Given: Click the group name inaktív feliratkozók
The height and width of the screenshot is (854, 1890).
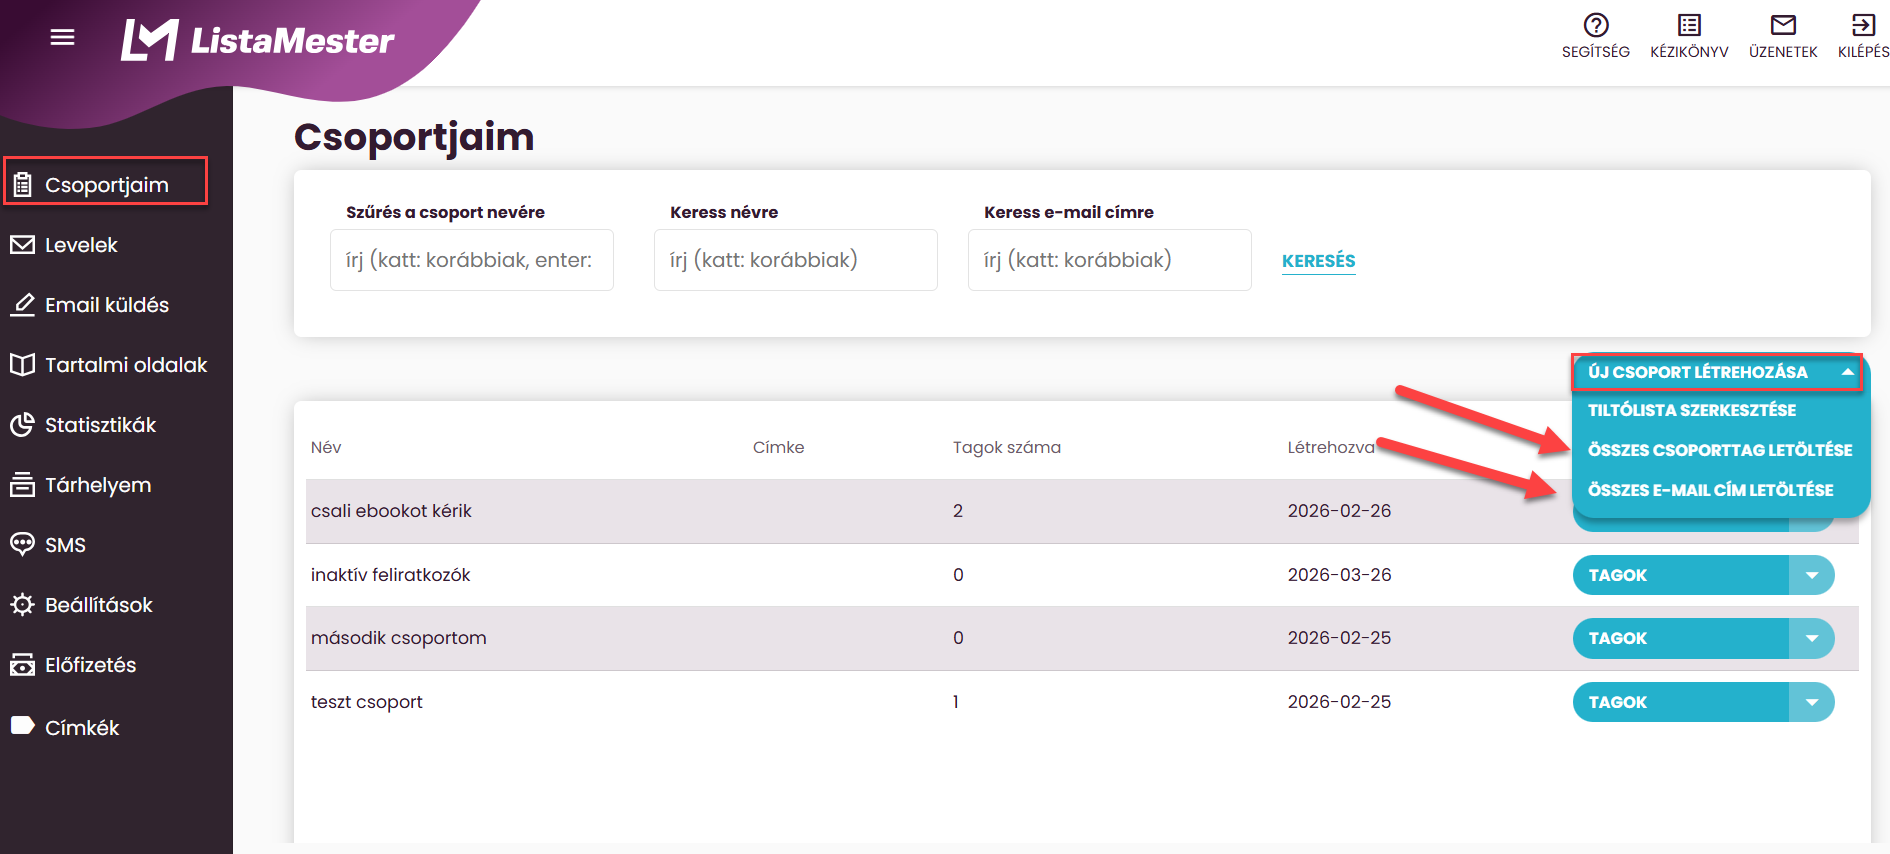Looking at the screenshot, I should [390, 575].
